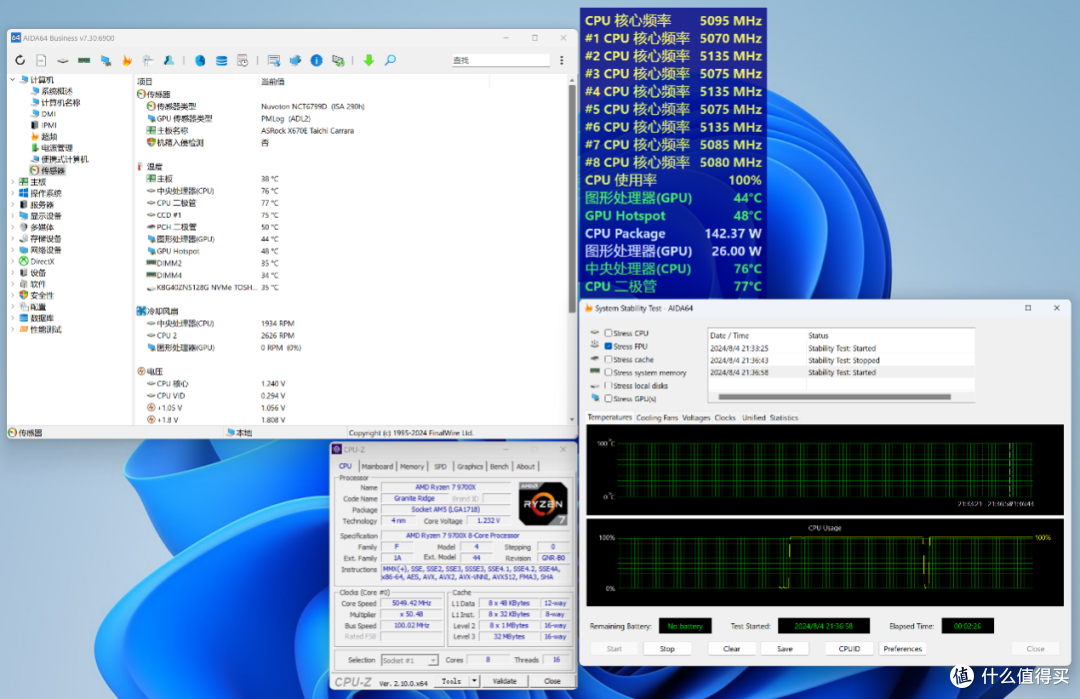Click the vertical scrollbar in AIDA64 sensor list
Screen dimensions: 1080x699
572,198
